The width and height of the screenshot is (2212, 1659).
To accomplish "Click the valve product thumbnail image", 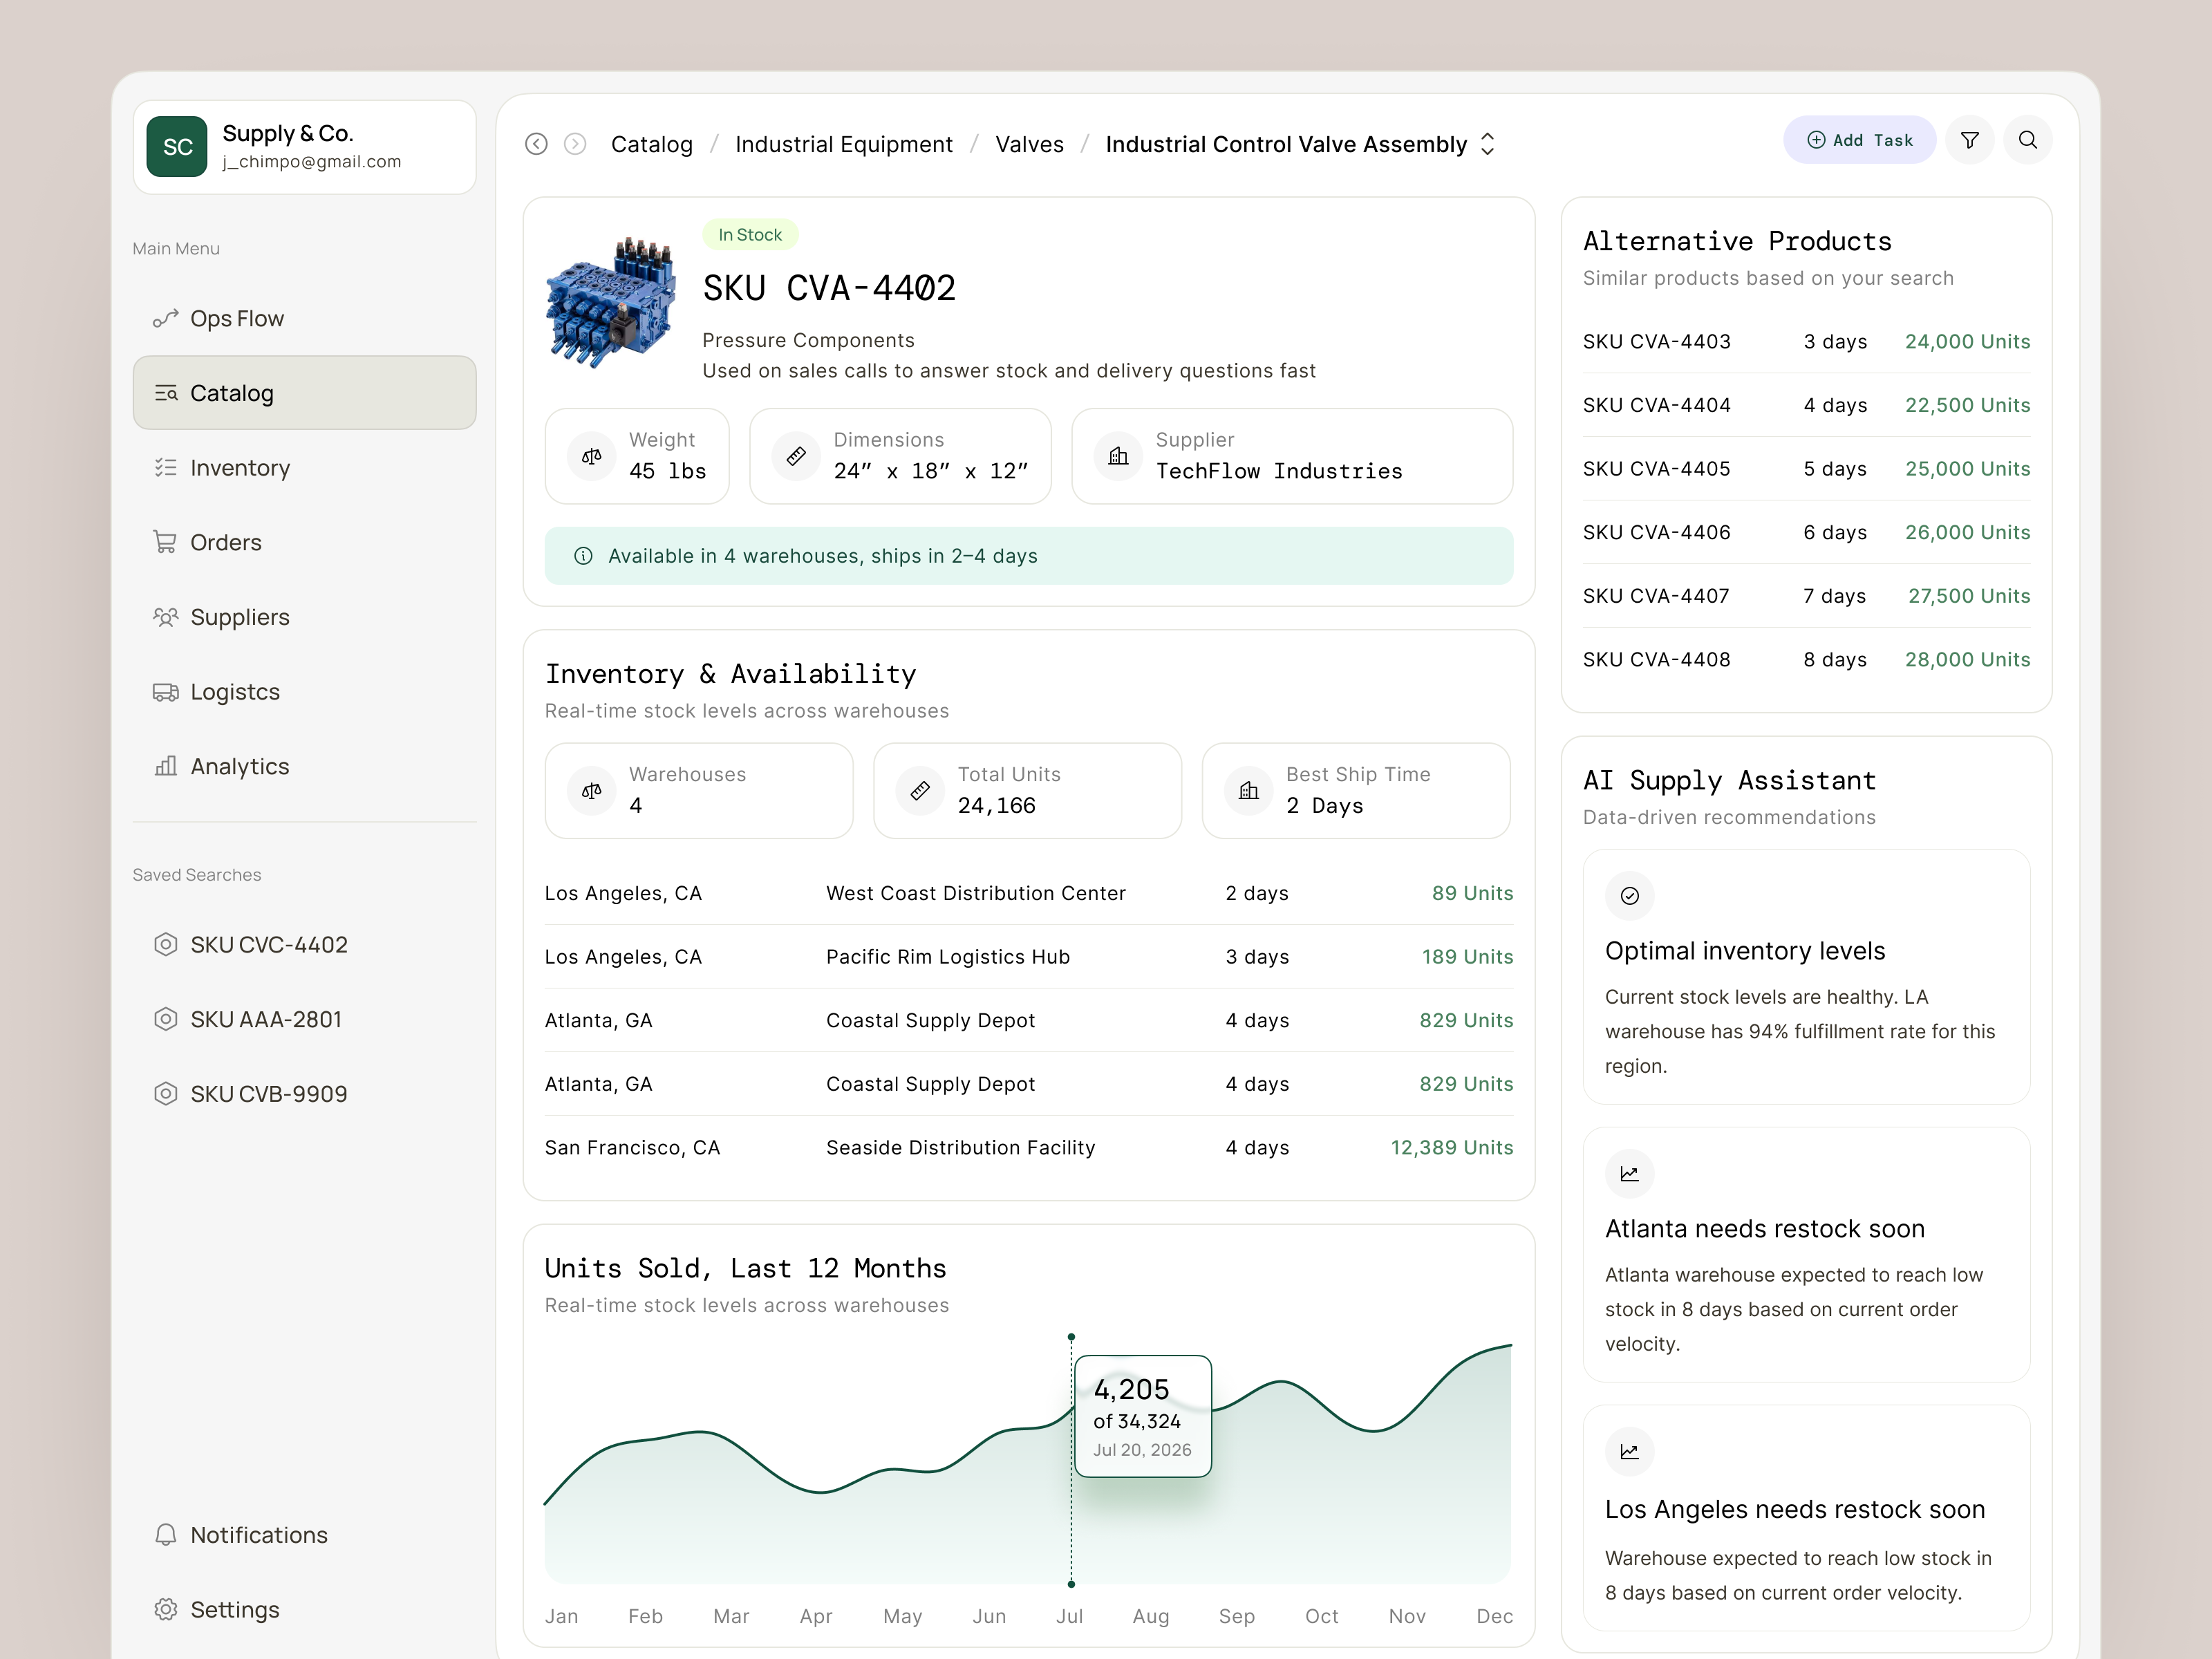I will pyautogui.click(x=611, y=302).
